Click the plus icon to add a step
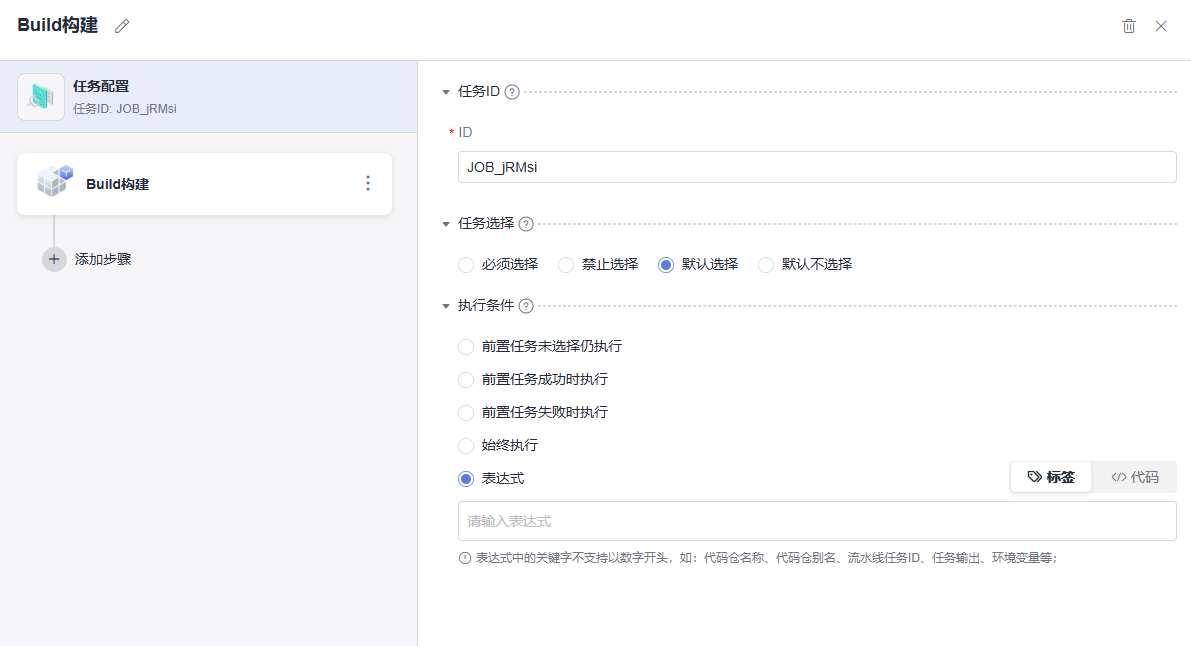This screenshot has height=646, width=1191. click(54, 259)
